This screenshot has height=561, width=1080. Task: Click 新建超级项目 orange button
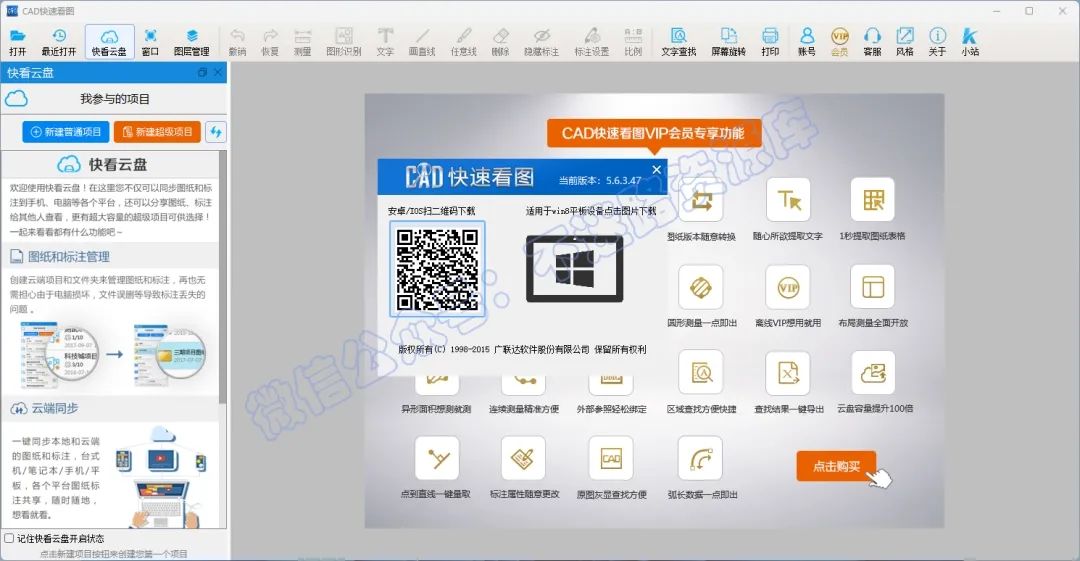point(158,132)
